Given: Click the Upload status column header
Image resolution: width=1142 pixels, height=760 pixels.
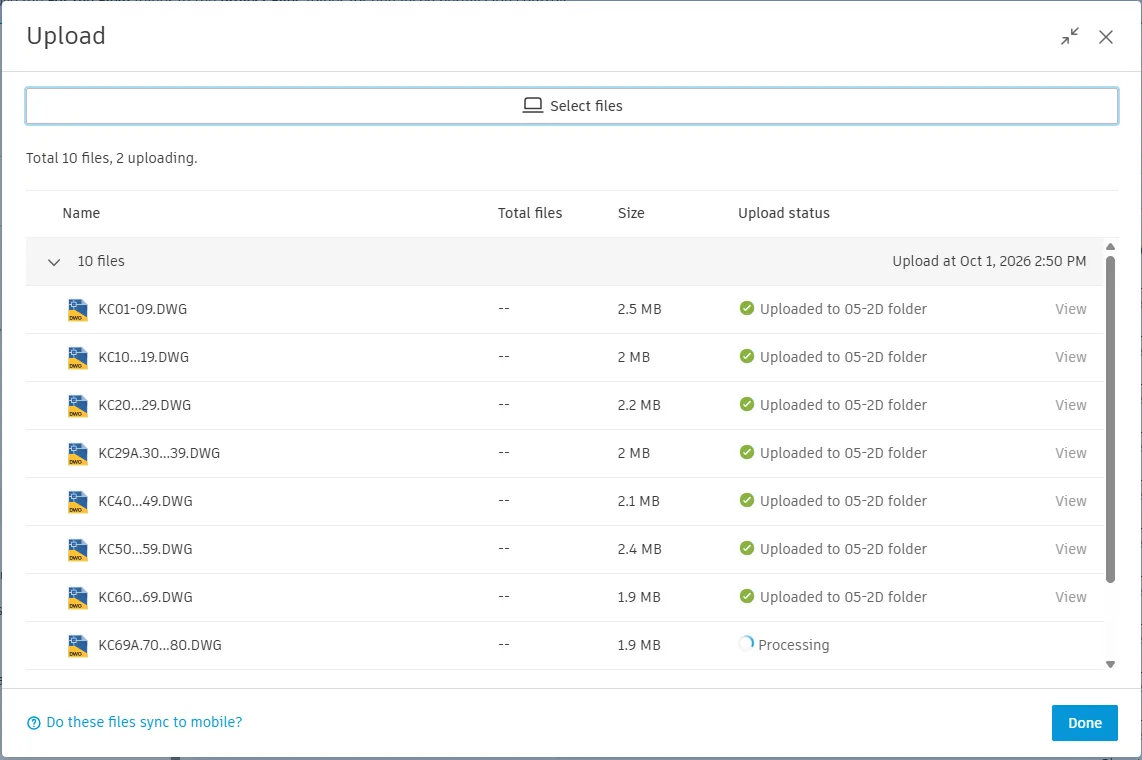Looking at the screenshot, I should (784, 213).
